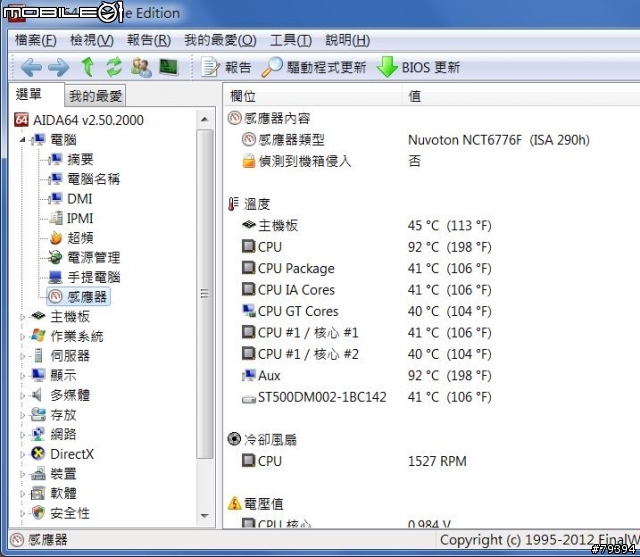
Task: Click the Back navigation arrow
Action: [x=31, y=67]
